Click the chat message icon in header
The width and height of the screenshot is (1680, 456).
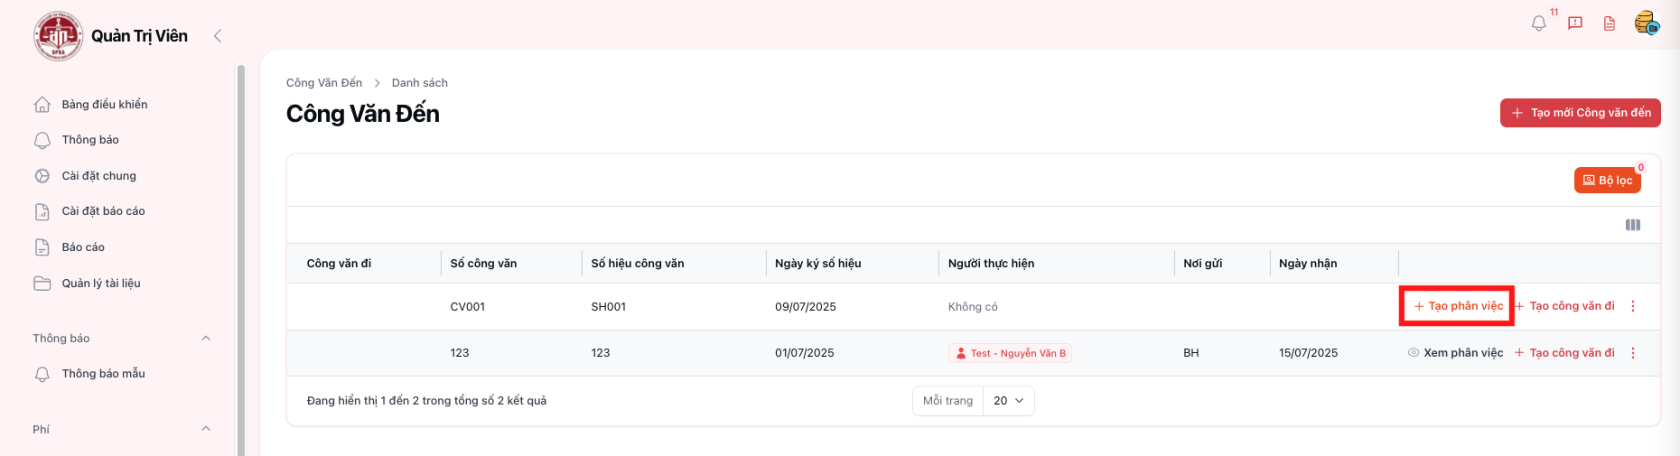(1575, 23)
